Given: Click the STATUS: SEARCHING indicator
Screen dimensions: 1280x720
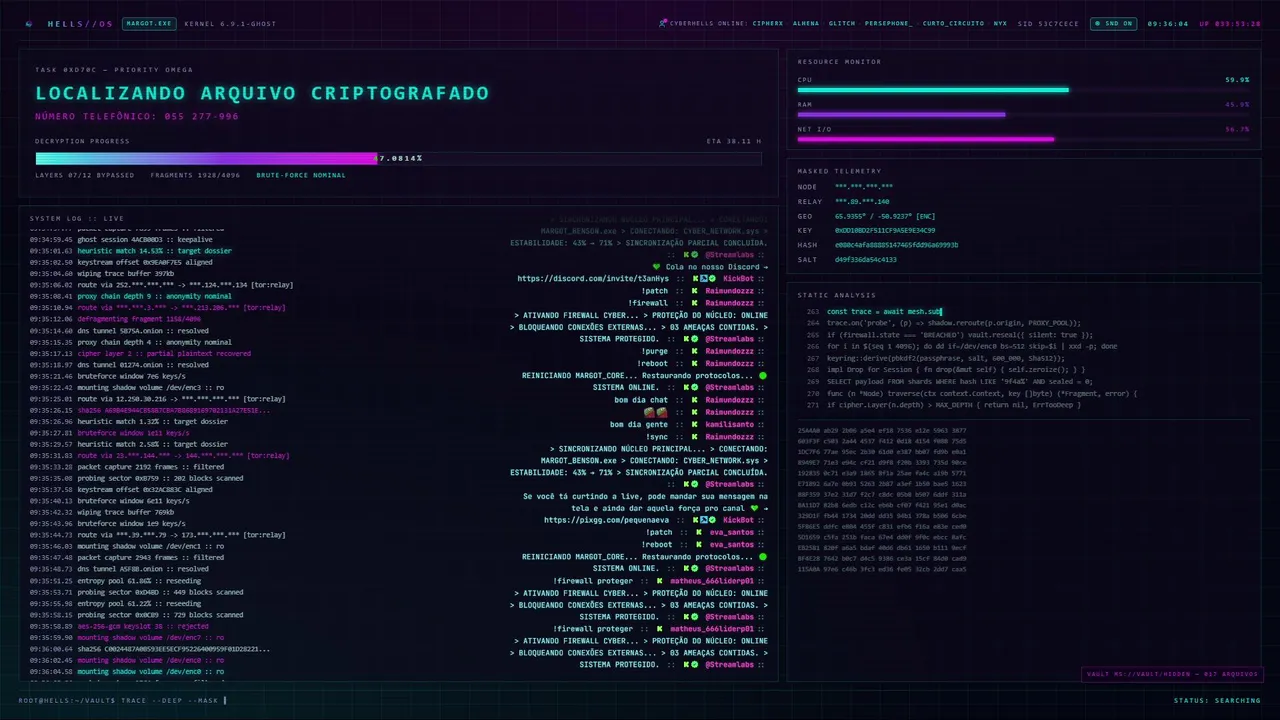Looking at the screenshot, I should [1217, 700].
